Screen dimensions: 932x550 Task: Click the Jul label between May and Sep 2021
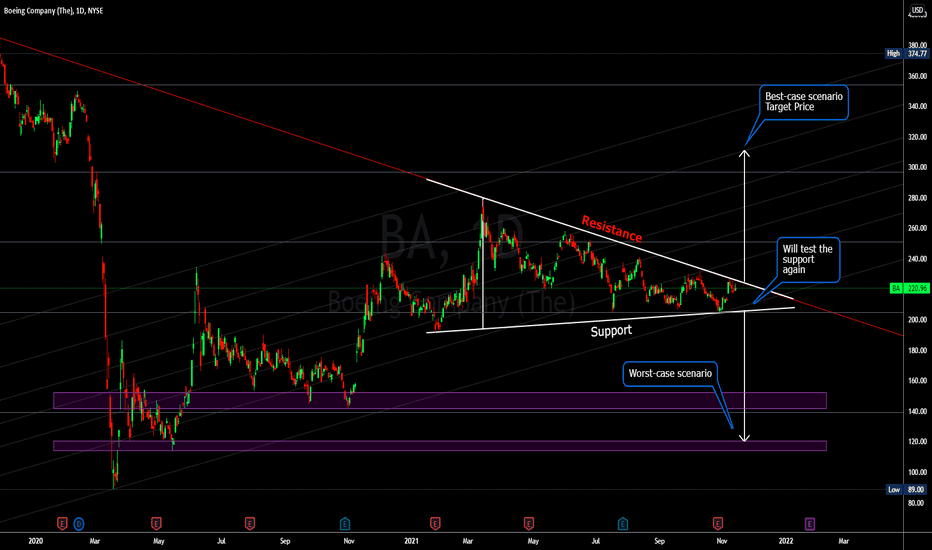click(596, 541)
